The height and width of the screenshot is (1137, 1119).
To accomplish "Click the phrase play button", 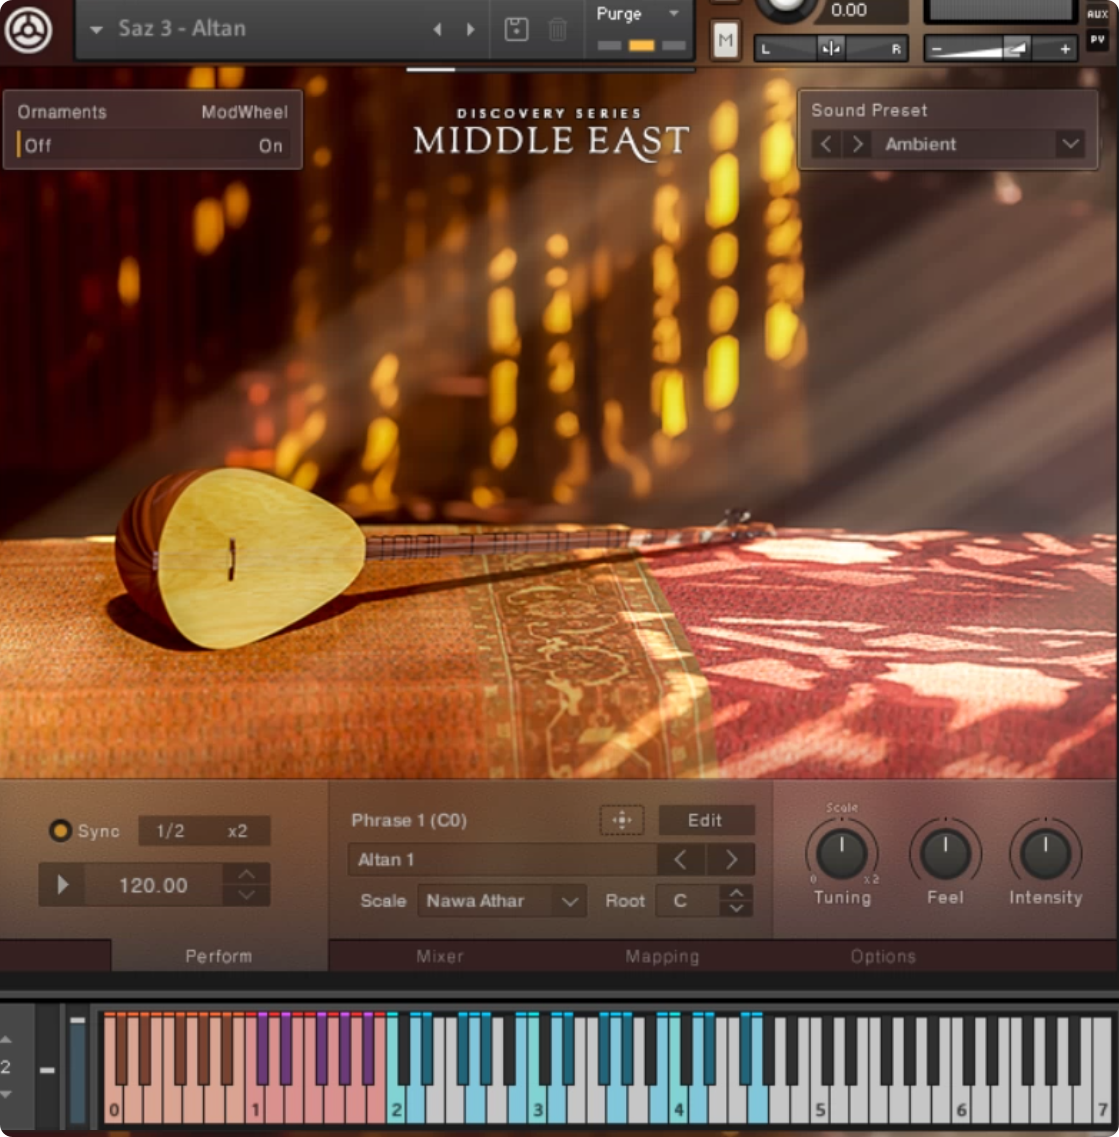I will click(62, 884).
